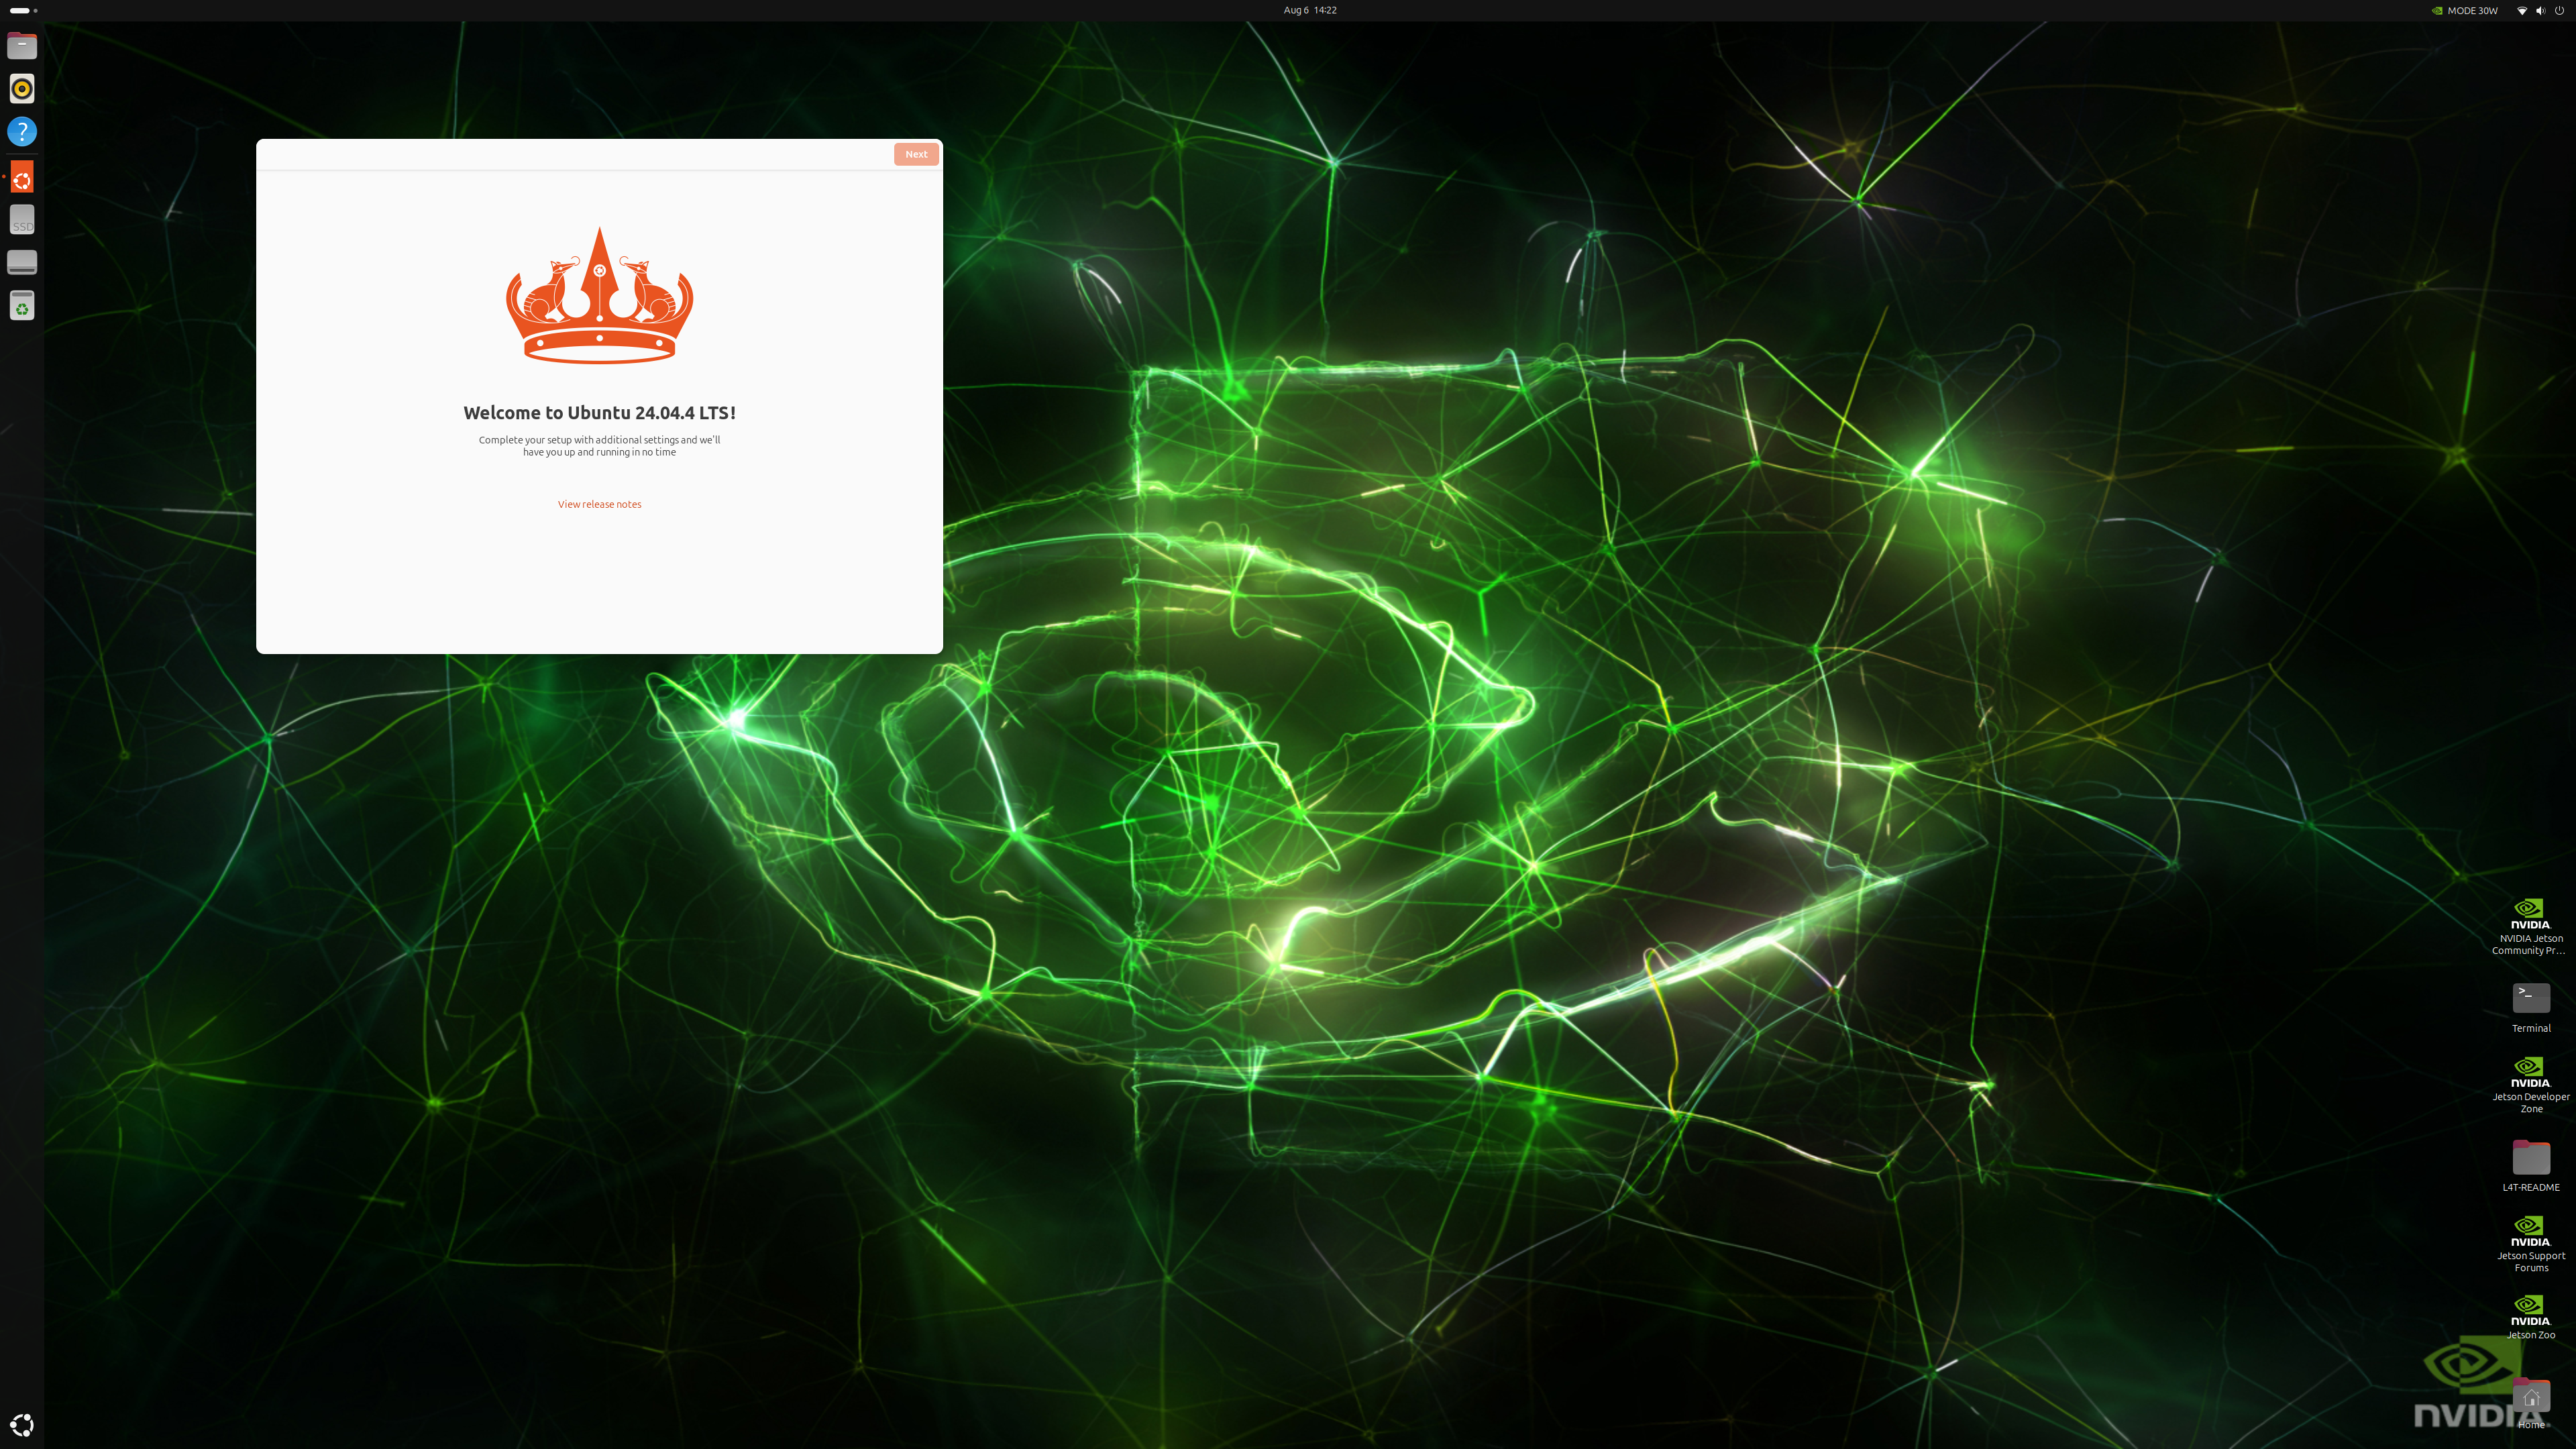
Task: Click Next in the welcome dialog
Action: tap(916, 154)
